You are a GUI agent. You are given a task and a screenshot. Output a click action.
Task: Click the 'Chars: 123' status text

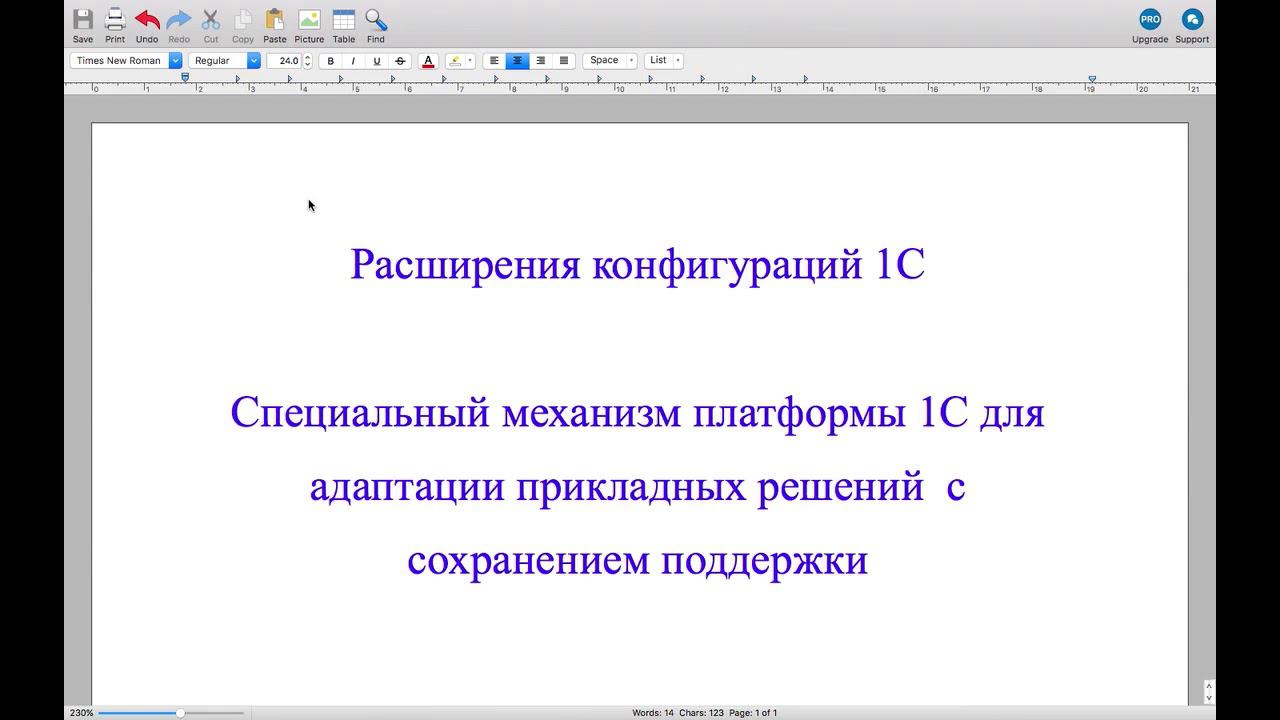click(701, 713)
